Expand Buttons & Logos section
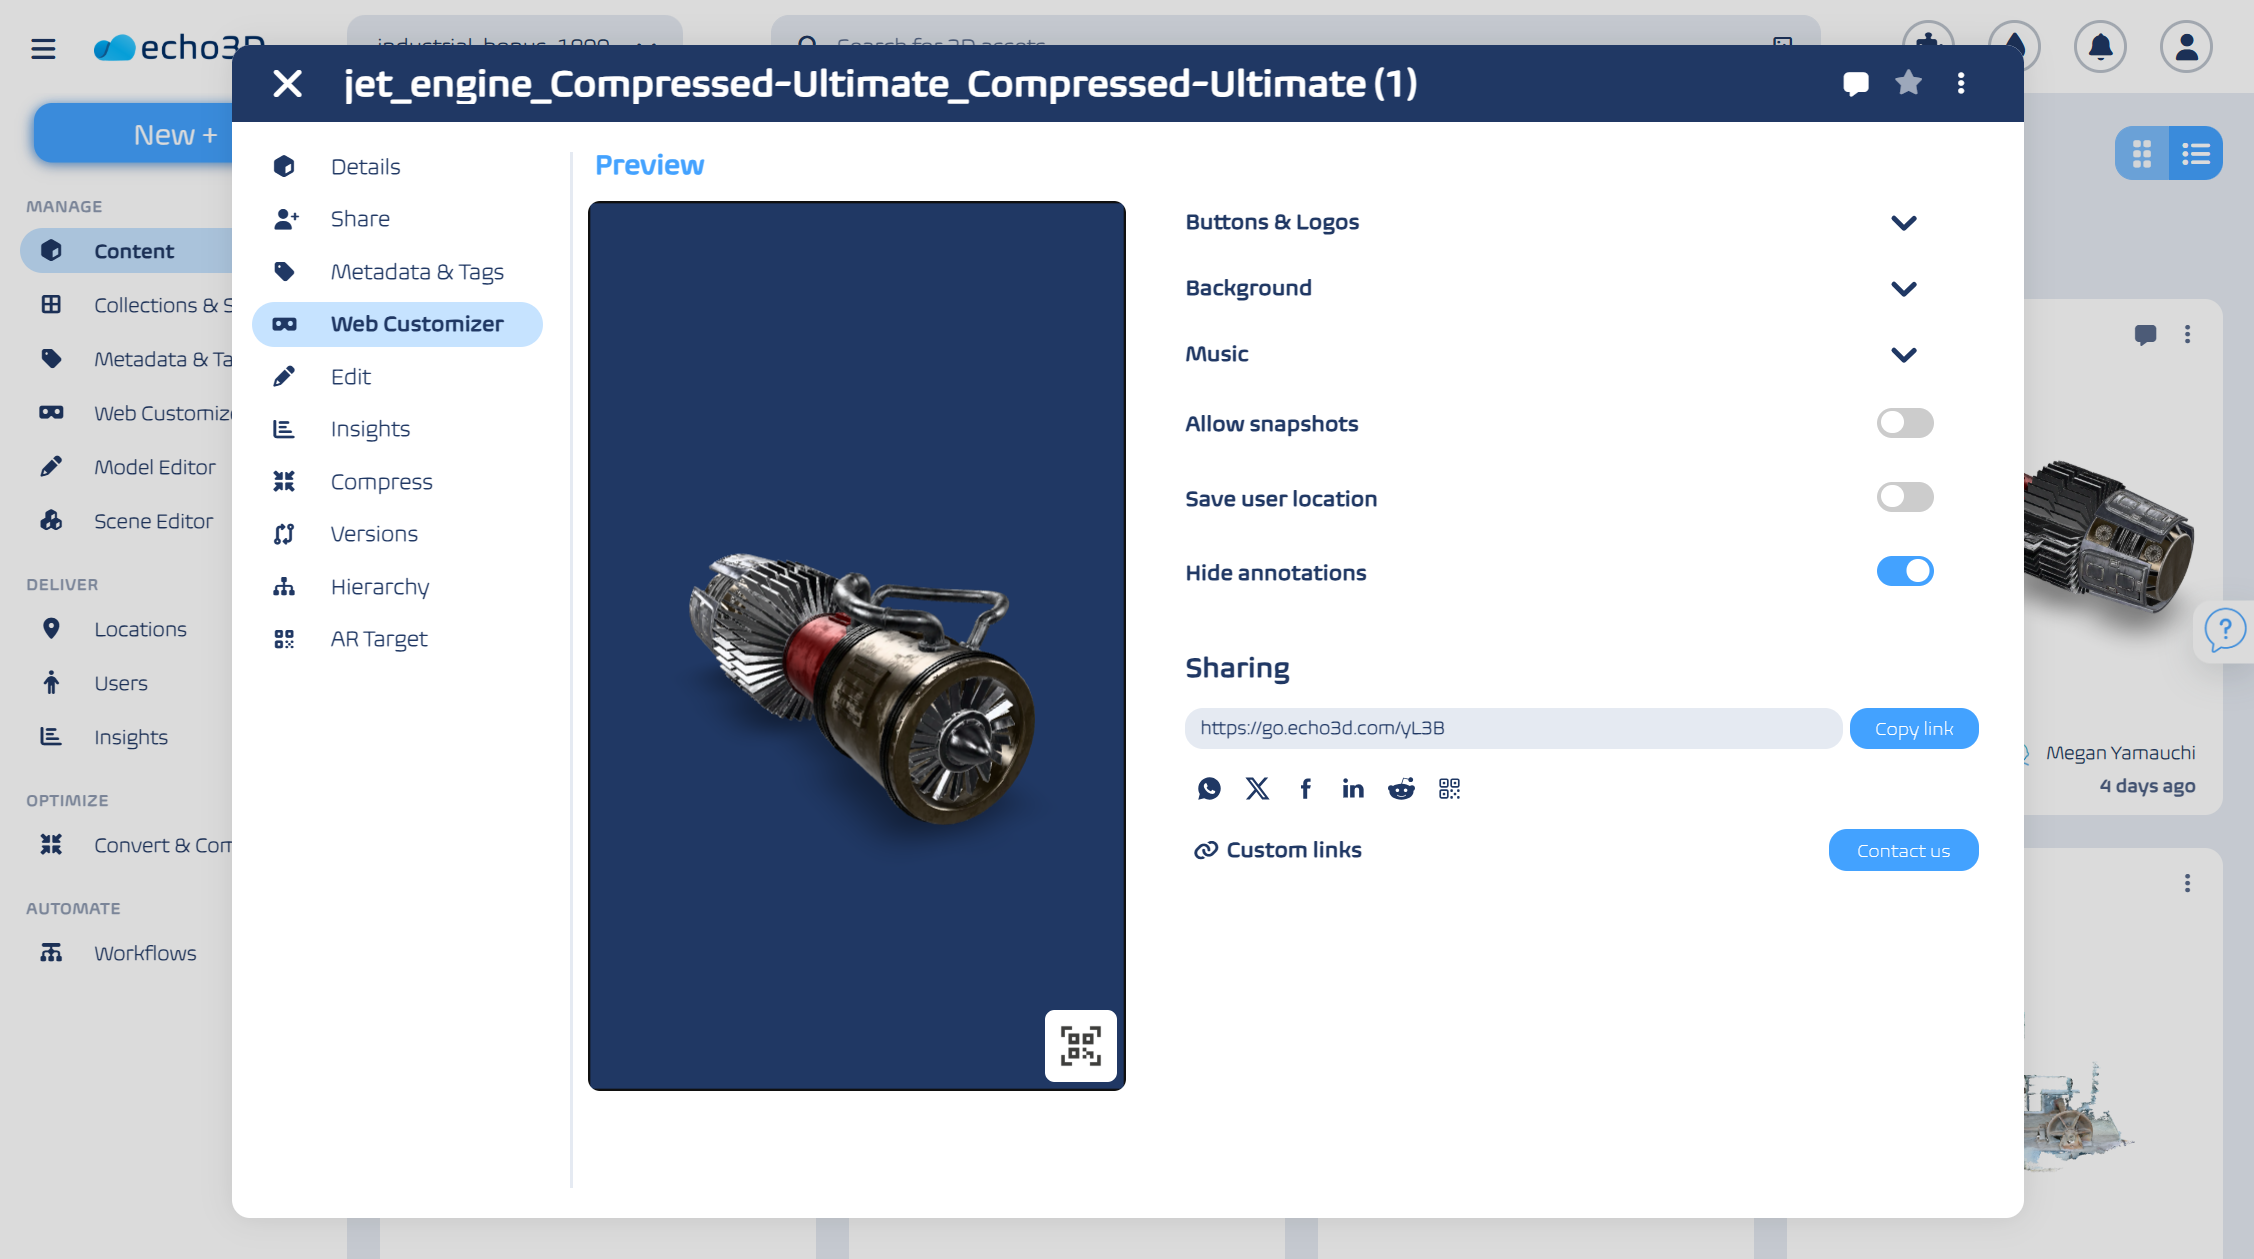Screen dimensions: 2254x1259 tap(1903, 223)
